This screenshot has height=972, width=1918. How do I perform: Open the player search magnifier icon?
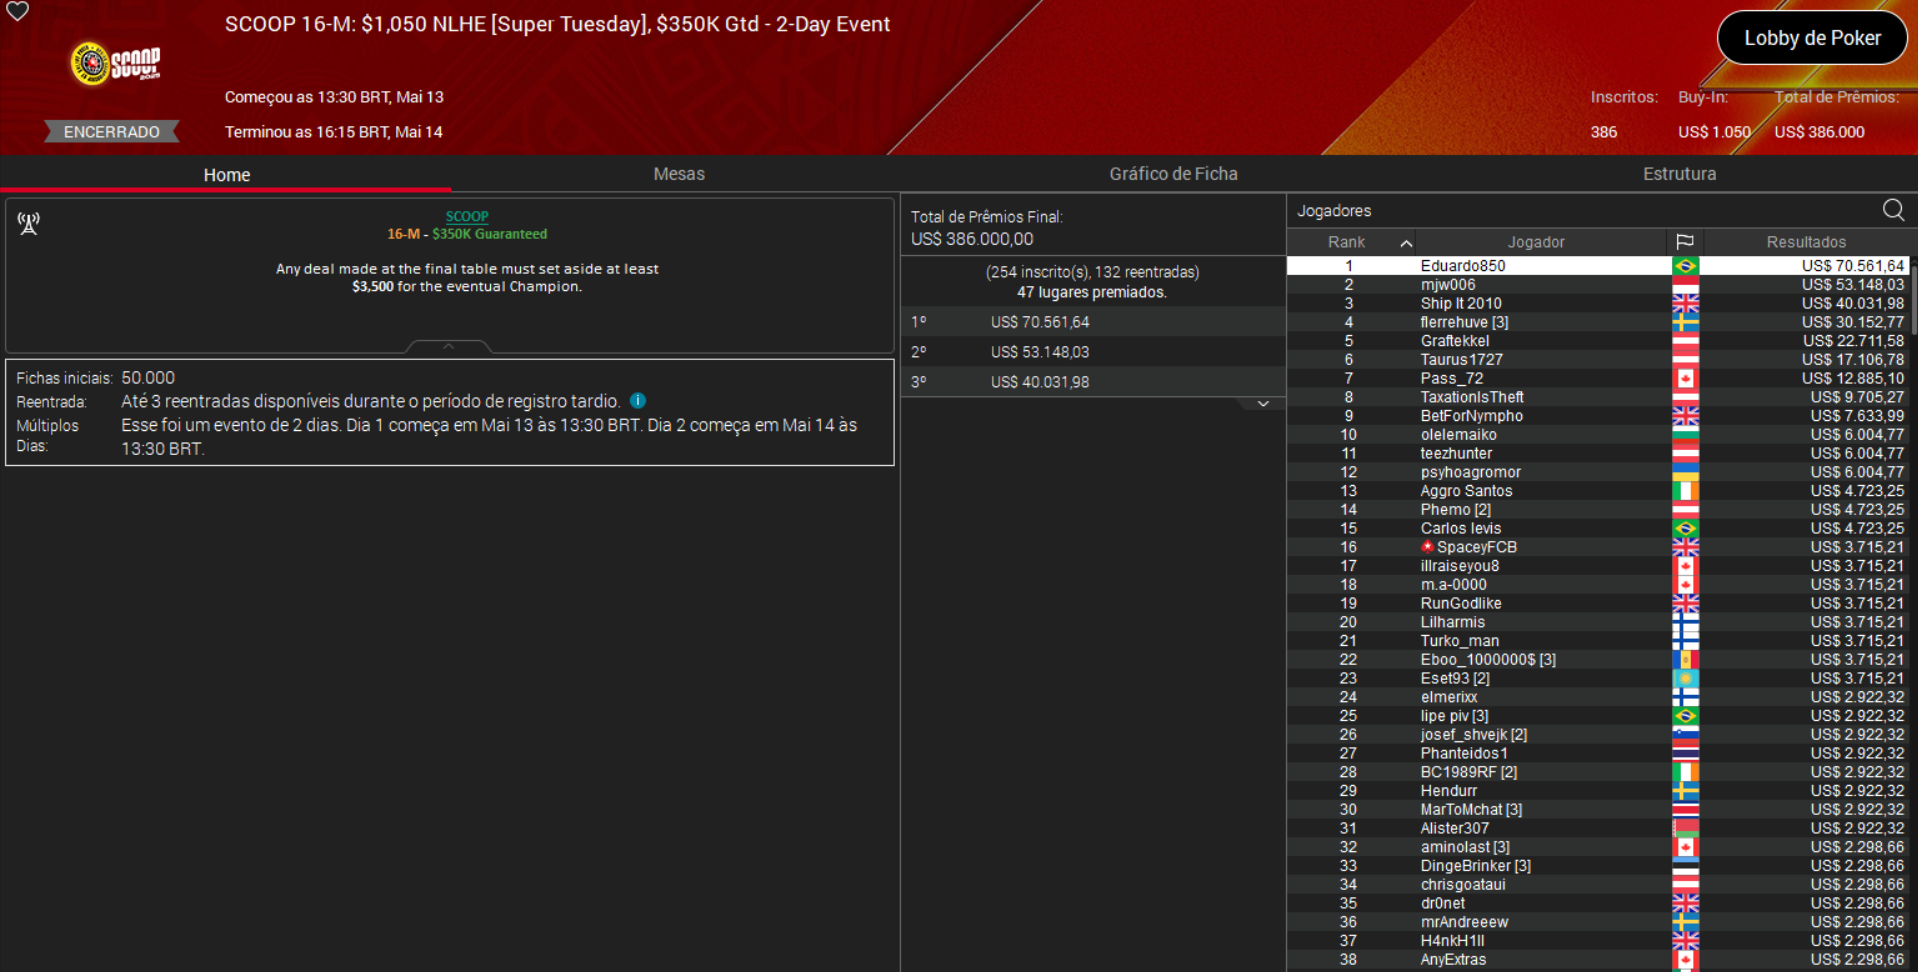point(1893,210)
